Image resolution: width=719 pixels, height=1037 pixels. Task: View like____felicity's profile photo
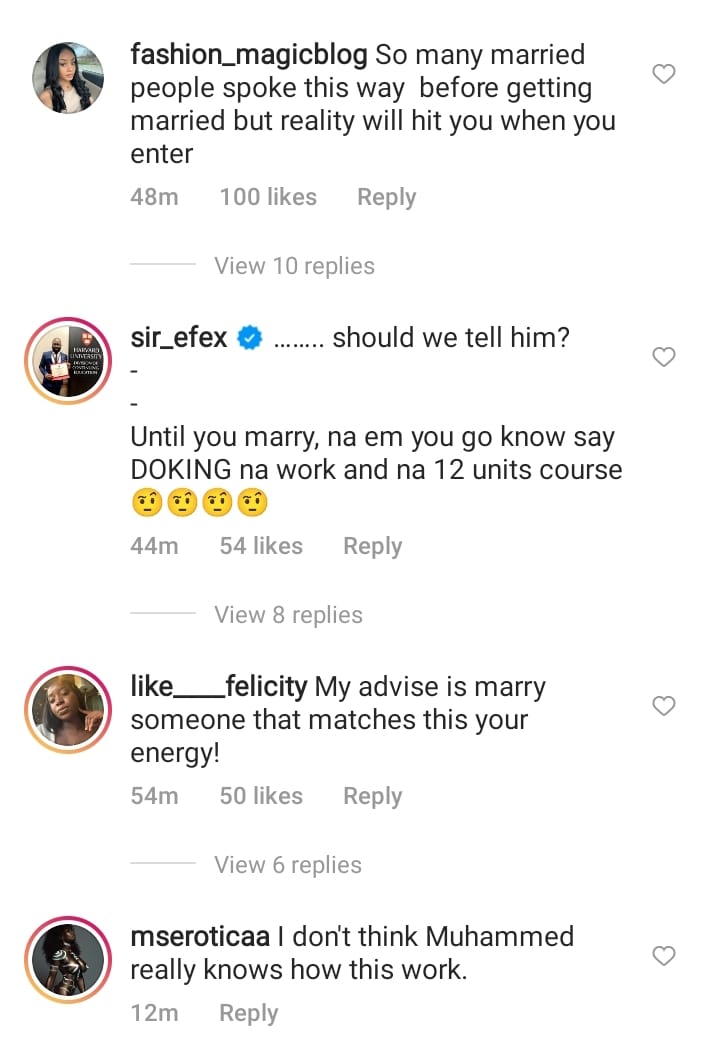(x=69, y=711)
